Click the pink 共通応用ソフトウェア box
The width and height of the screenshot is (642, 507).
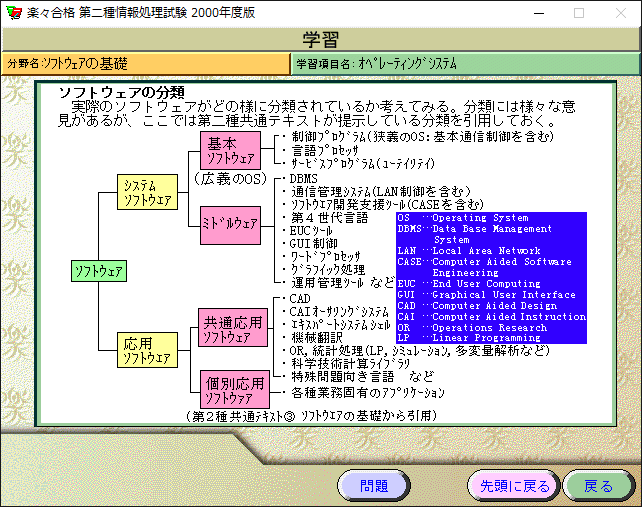tap(233, 328)
